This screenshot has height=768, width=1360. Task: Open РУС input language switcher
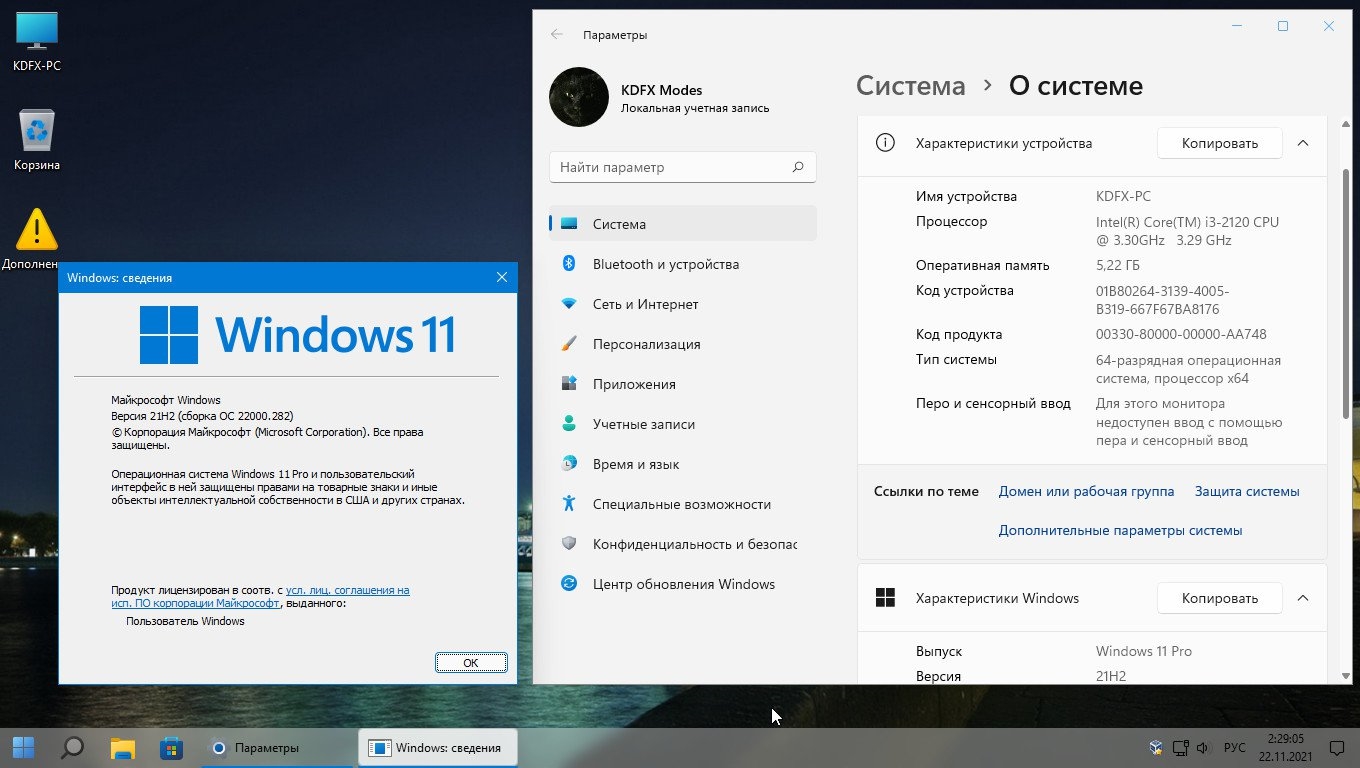(1234, 748)
